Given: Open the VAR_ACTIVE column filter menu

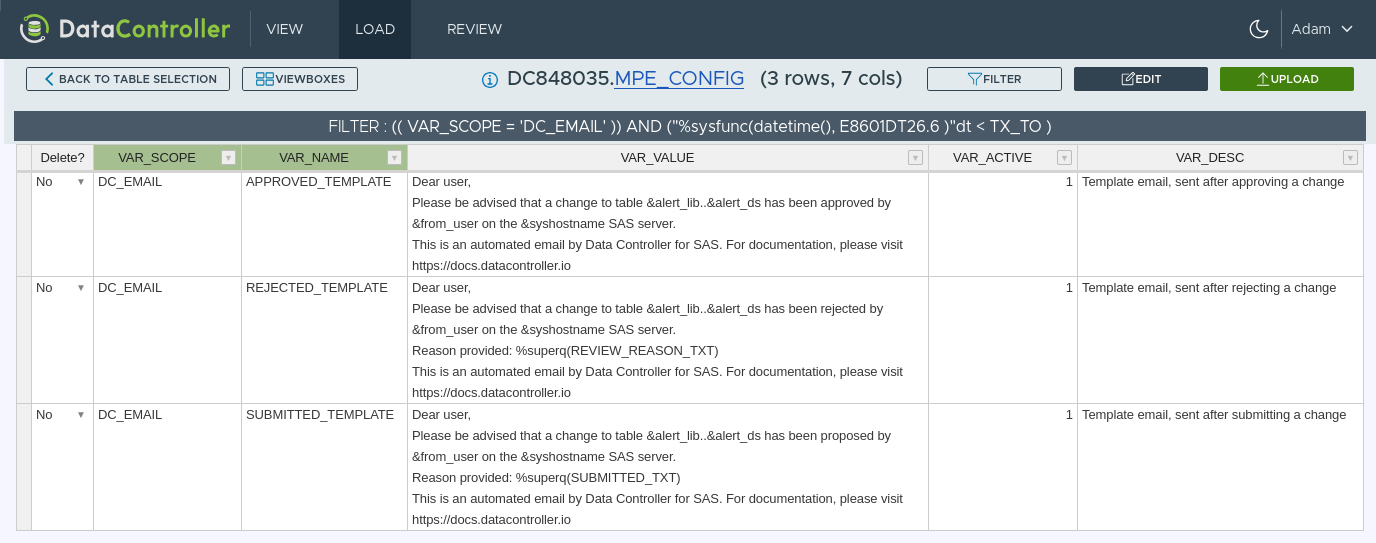Looking at the screenshot, I should [x=1064, y=158].
